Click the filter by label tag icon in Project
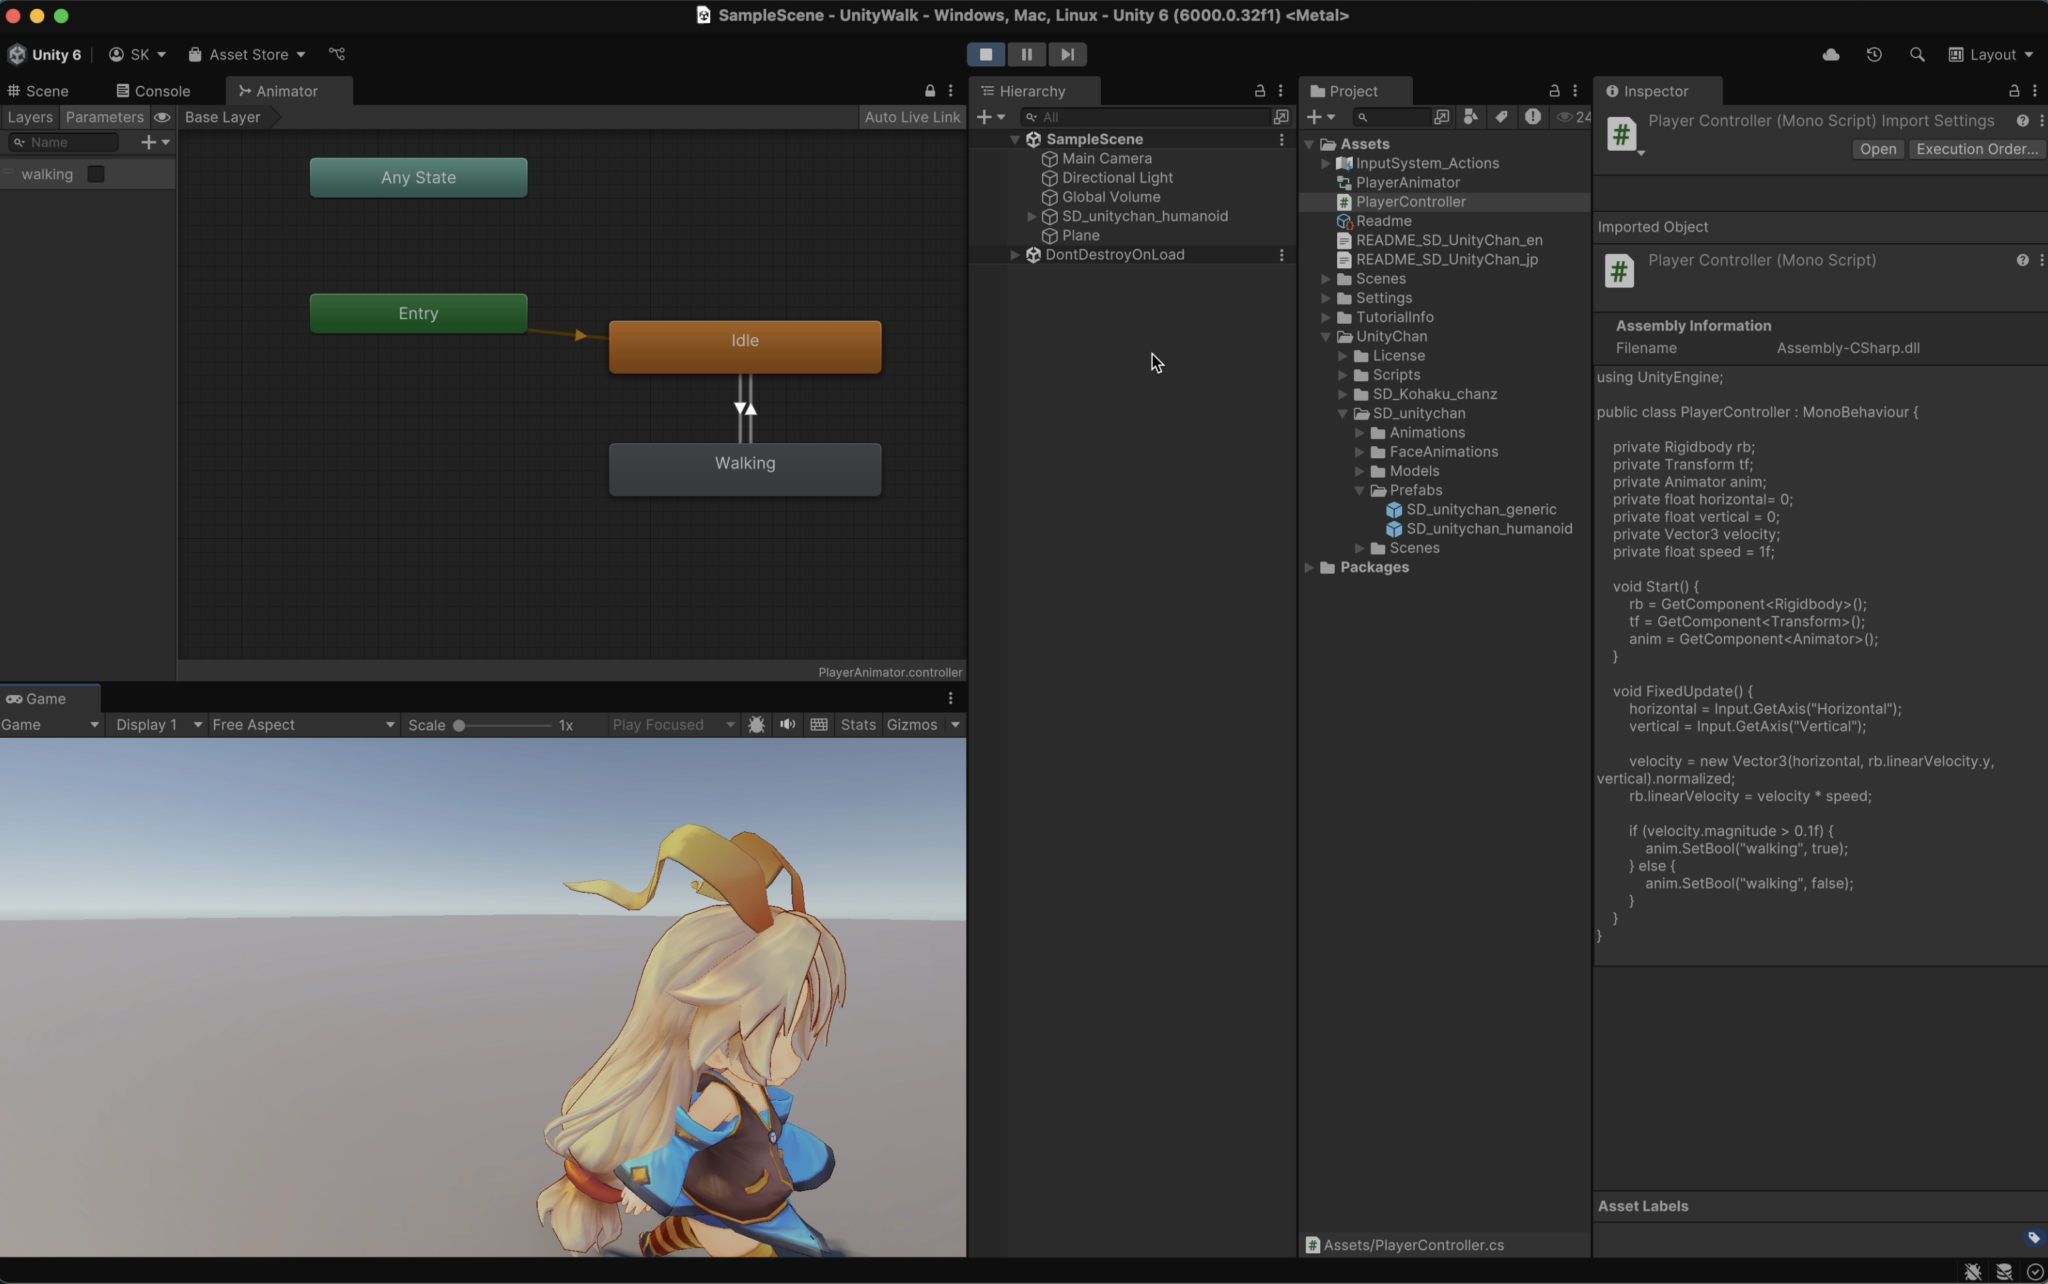Viewport: 2048px width, 1284px height. click(1501, 117)
